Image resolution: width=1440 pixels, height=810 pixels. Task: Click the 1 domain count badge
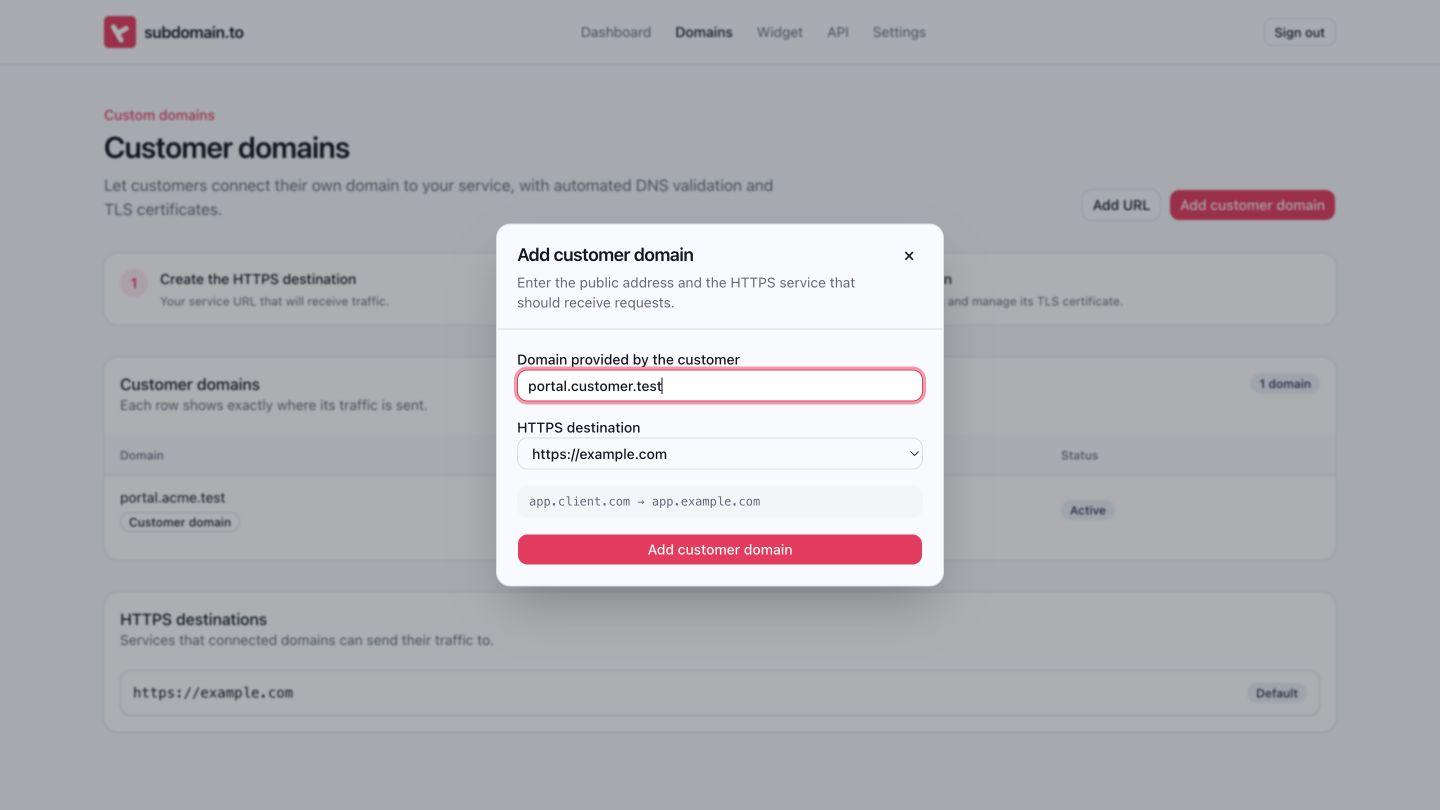(x=1285, y=384)
